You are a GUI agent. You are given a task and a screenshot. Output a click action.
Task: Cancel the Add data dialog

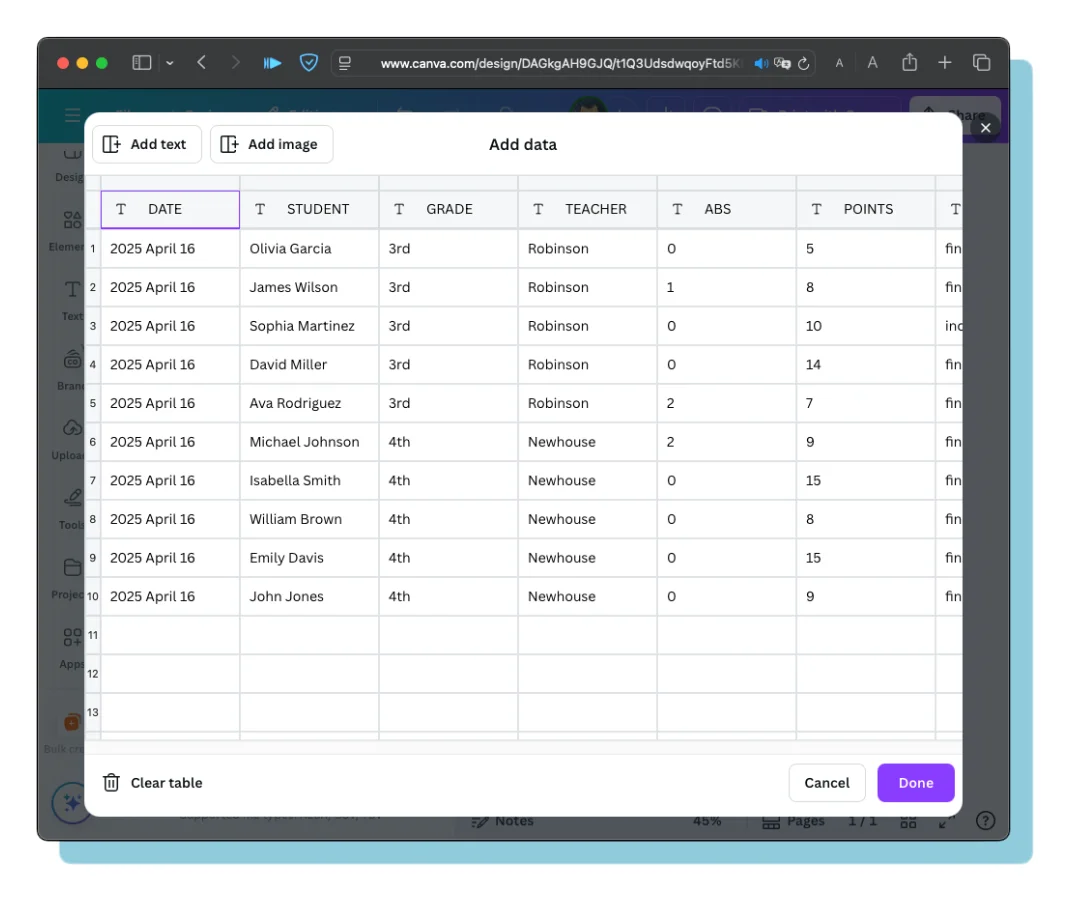click(x=826, y=783)
